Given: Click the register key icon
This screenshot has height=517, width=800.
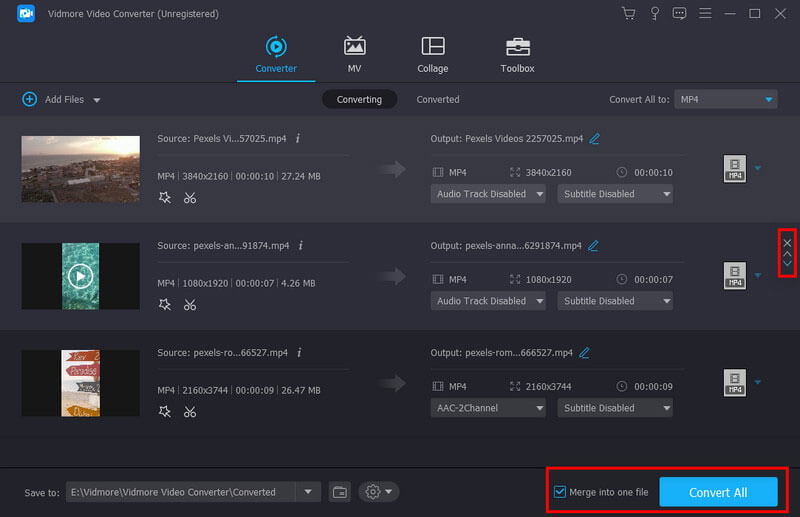Looking at the screenshot, I should (x=654, y=14).
